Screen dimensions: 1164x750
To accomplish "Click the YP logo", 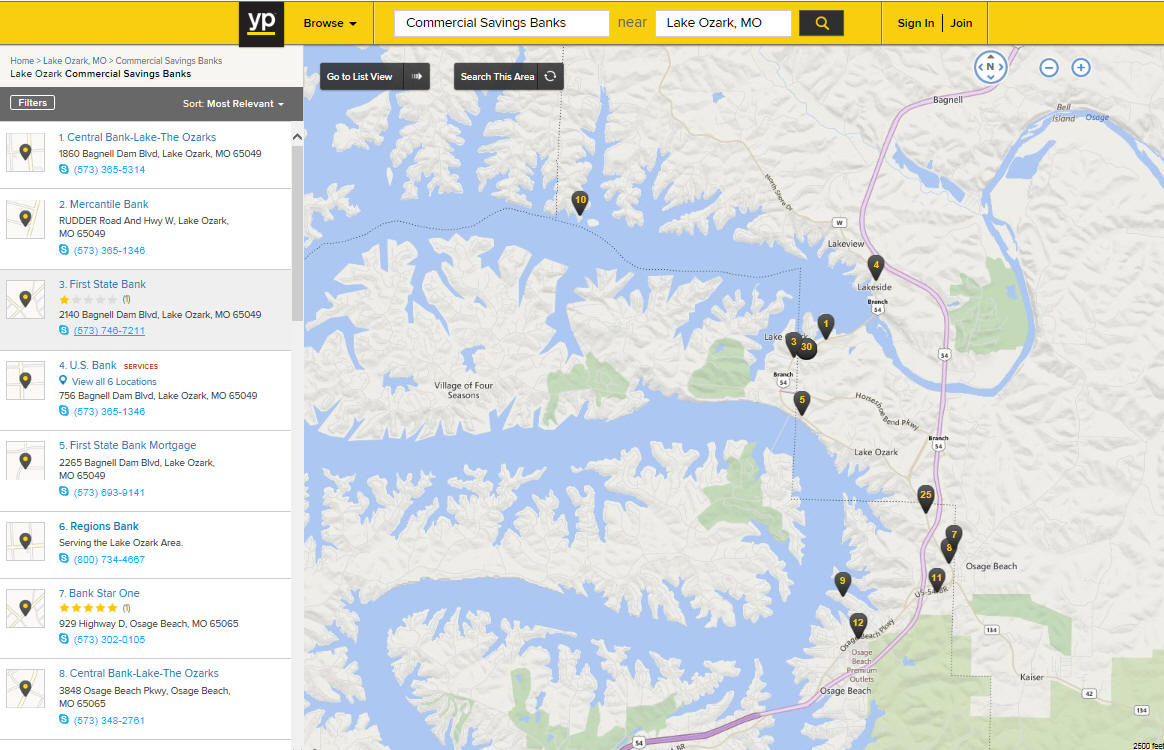I will [261, 24].
